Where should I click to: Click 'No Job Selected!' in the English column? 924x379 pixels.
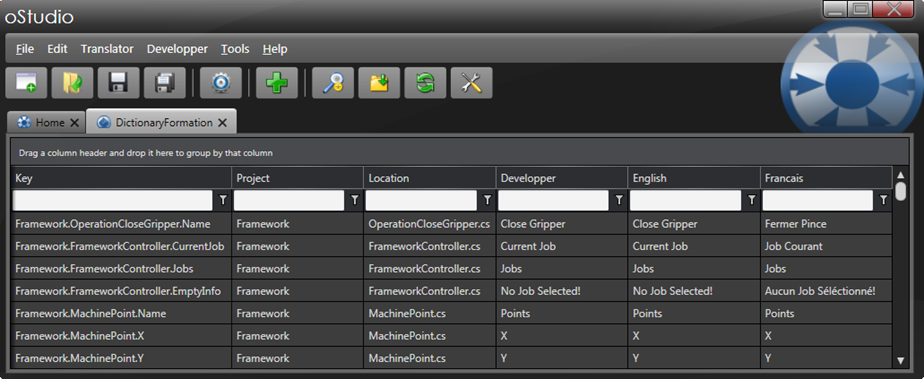[694, 291]
